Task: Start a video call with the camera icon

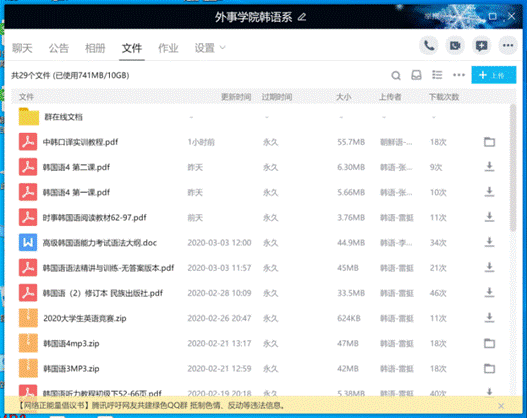Action: (455, 45)
